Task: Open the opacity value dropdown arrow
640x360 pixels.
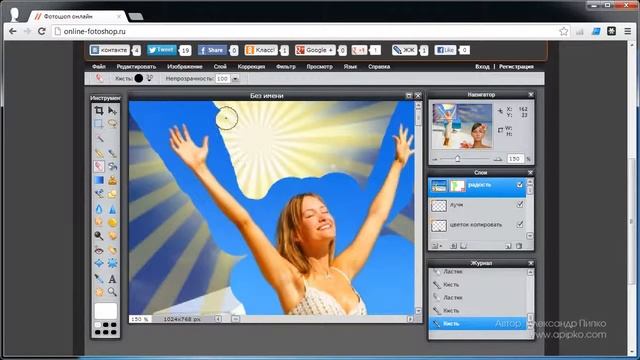Action: pos(235,78)
